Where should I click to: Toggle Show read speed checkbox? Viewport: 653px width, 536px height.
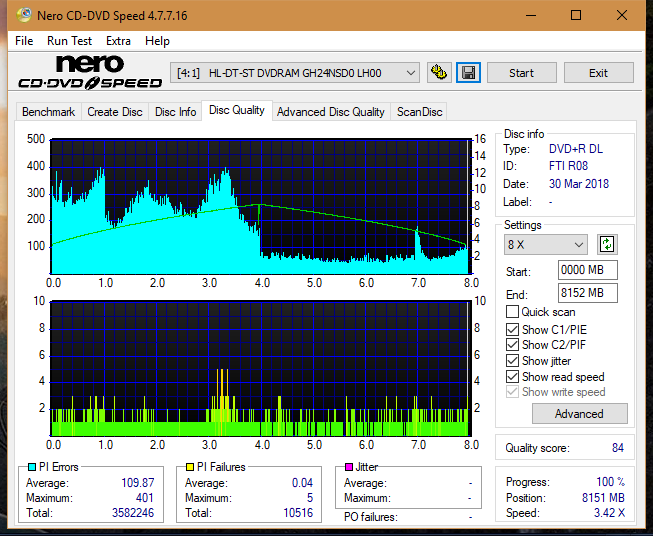(x=512, y=376)
